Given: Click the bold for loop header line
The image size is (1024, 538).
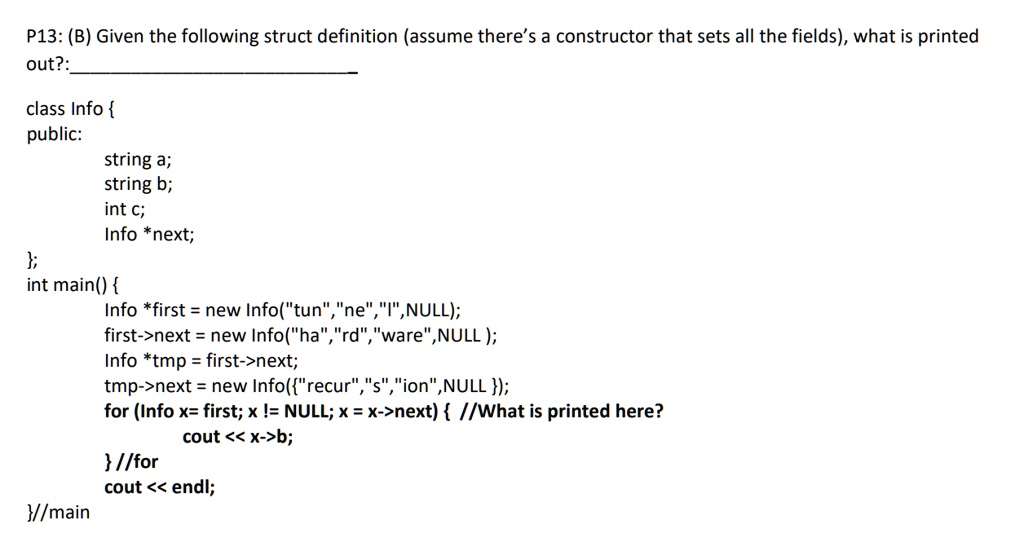Looking at the screenshot, I should point(384,411).
